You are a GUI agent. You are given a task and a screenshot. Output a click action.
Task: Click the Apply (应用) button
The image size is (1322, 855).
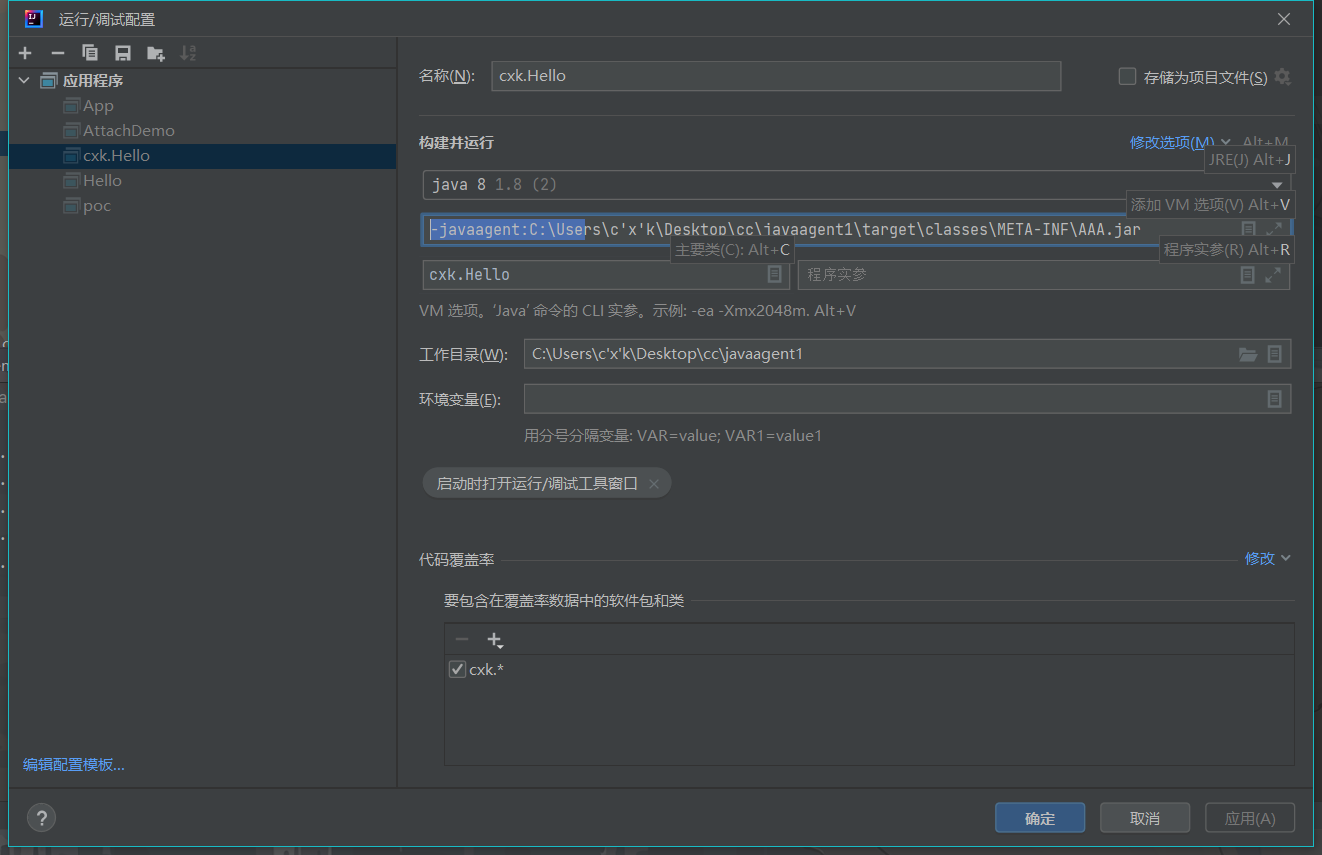coord(1250,818)
